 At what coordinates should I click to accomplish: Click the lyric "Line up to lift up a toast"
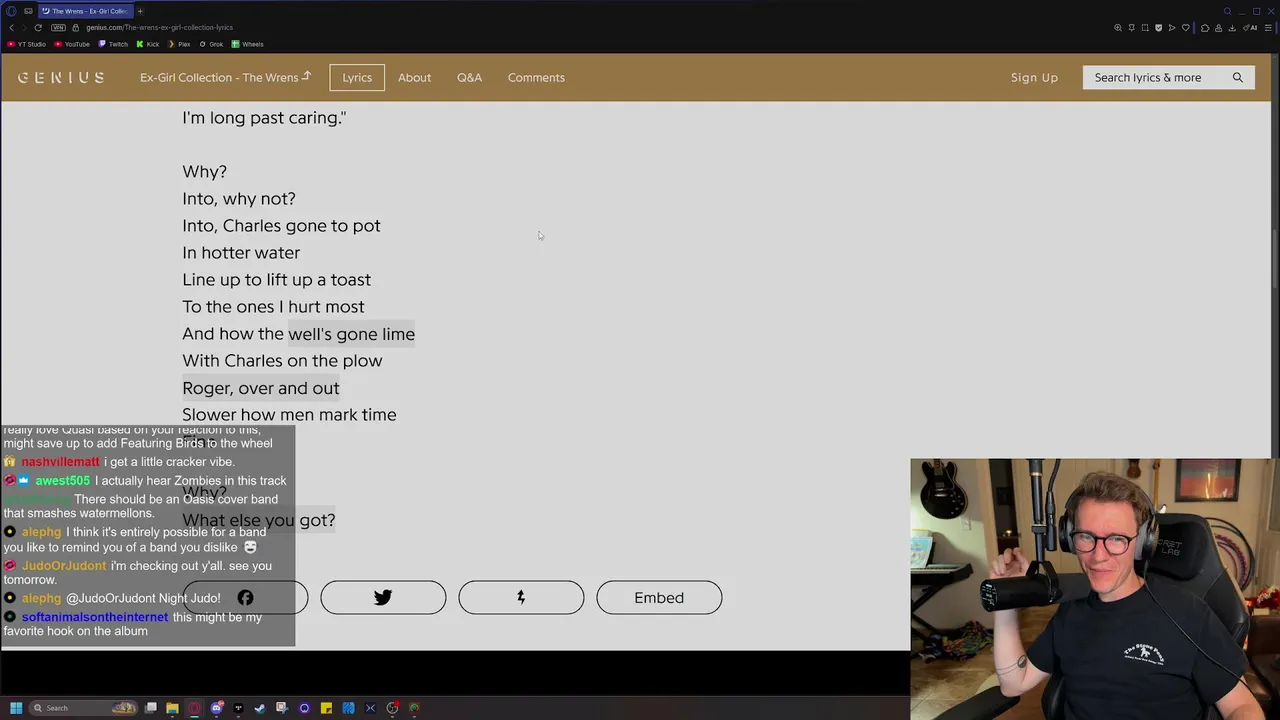[276, 280]
